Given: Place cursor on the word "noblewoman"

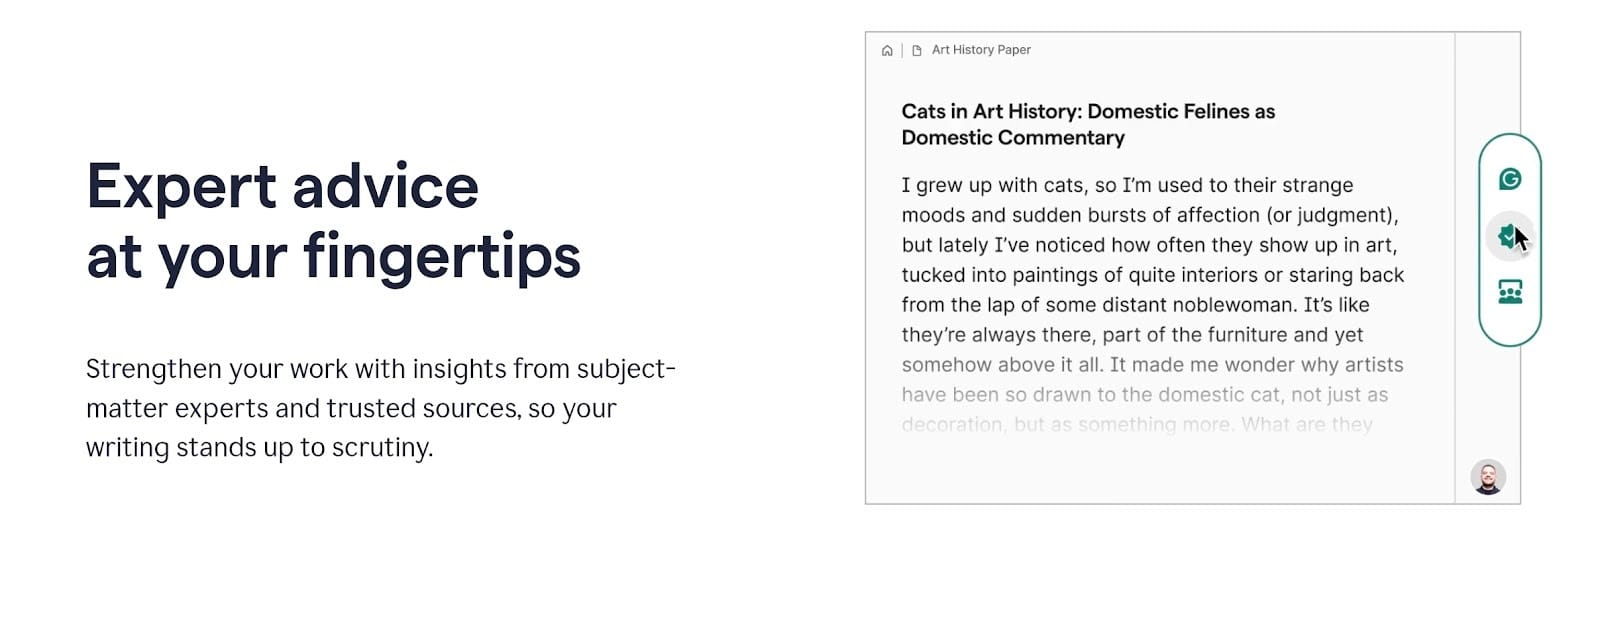Looking at the screenshot, I should (x=1236, y=305).
